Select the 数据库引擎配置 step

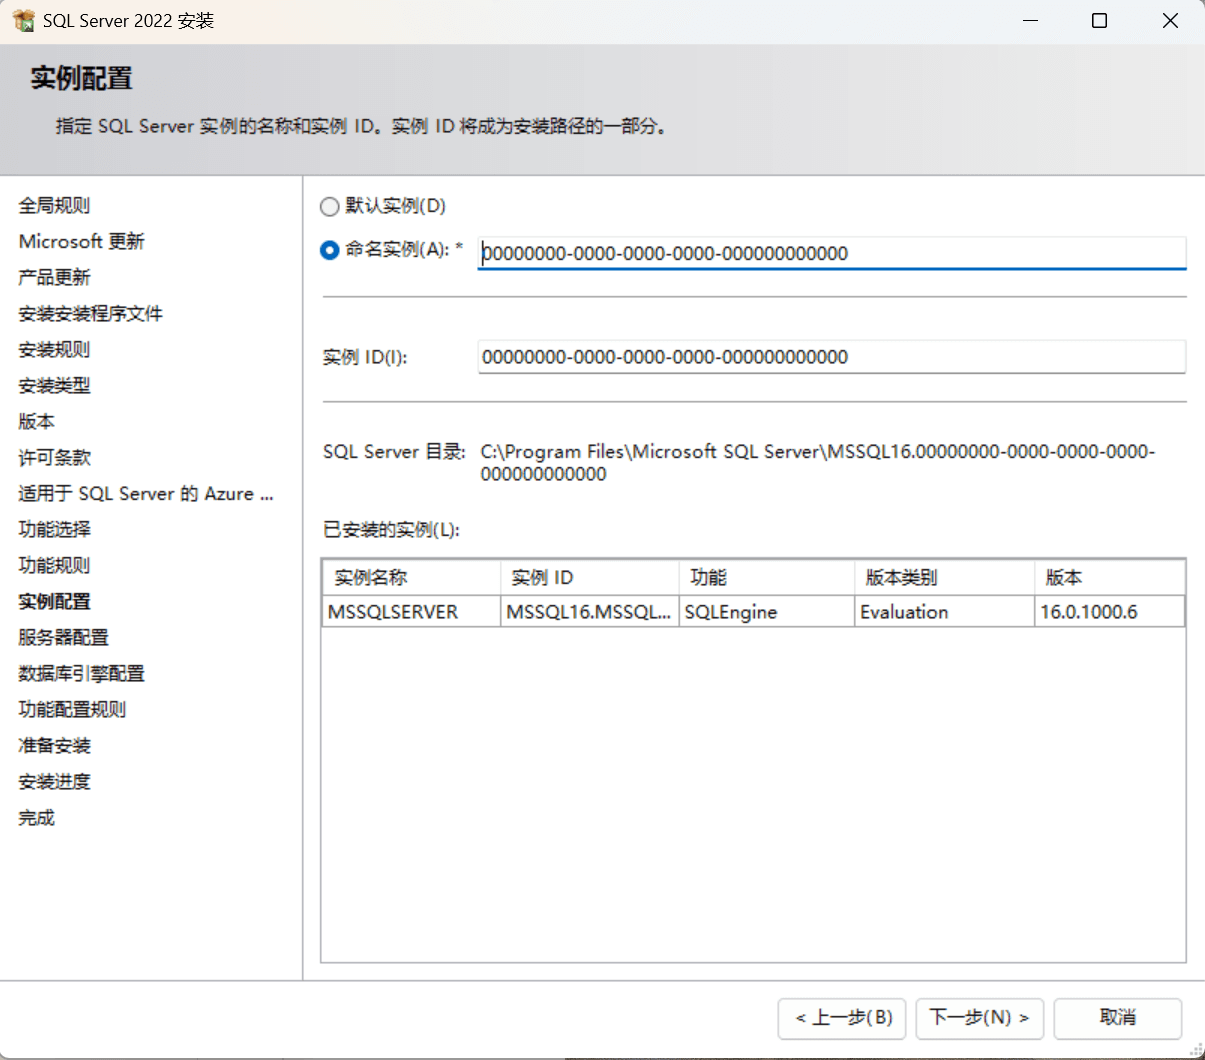click(81, 673)
